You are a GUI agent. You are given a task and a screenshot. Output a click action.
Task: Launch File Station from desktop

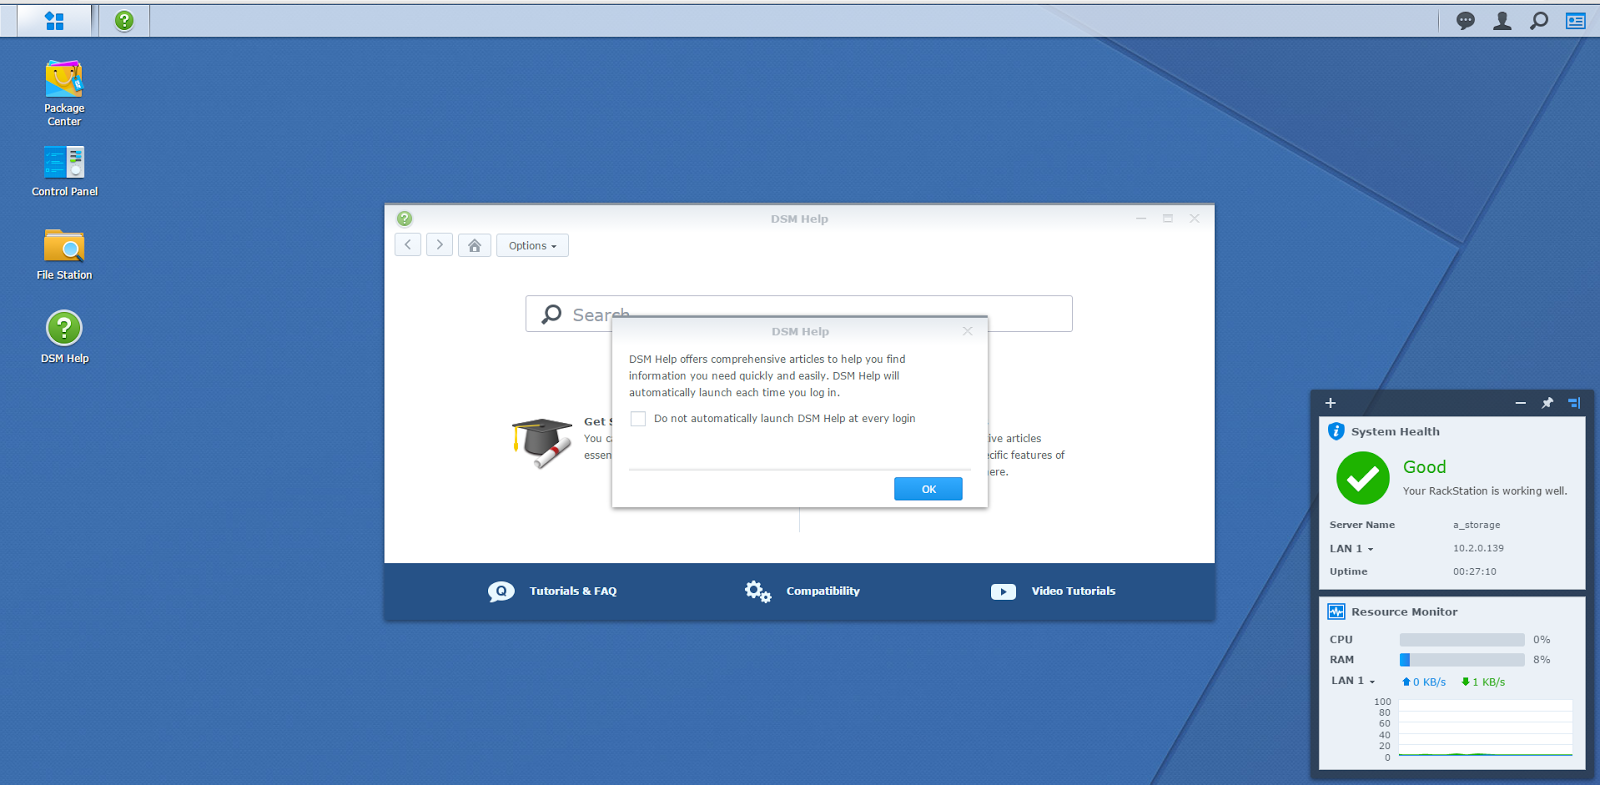64,254
